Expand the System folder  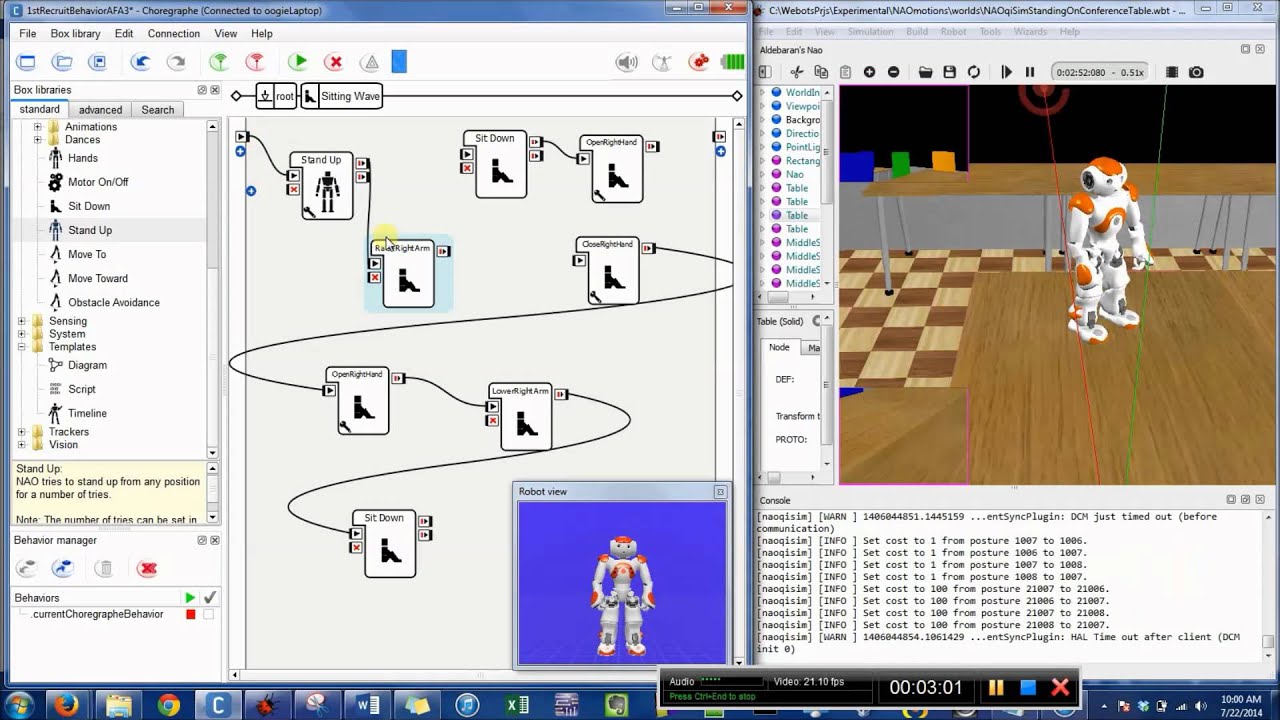tap(22, 334)
